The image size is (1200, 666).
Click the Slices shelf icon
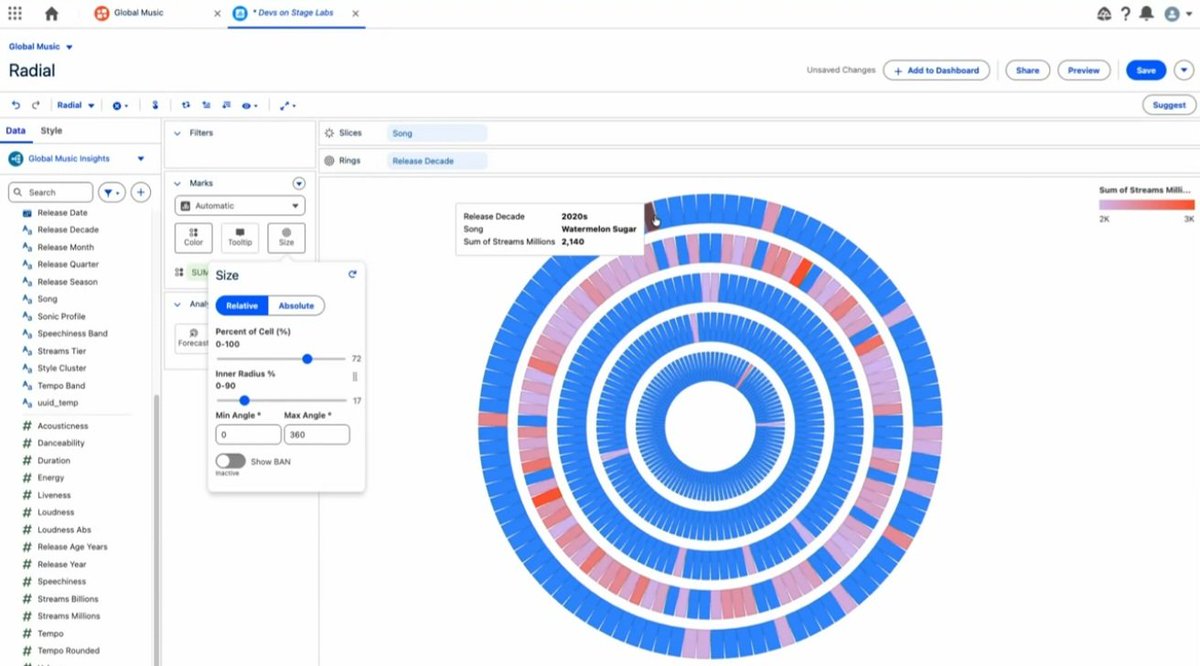tap(329, 133)
